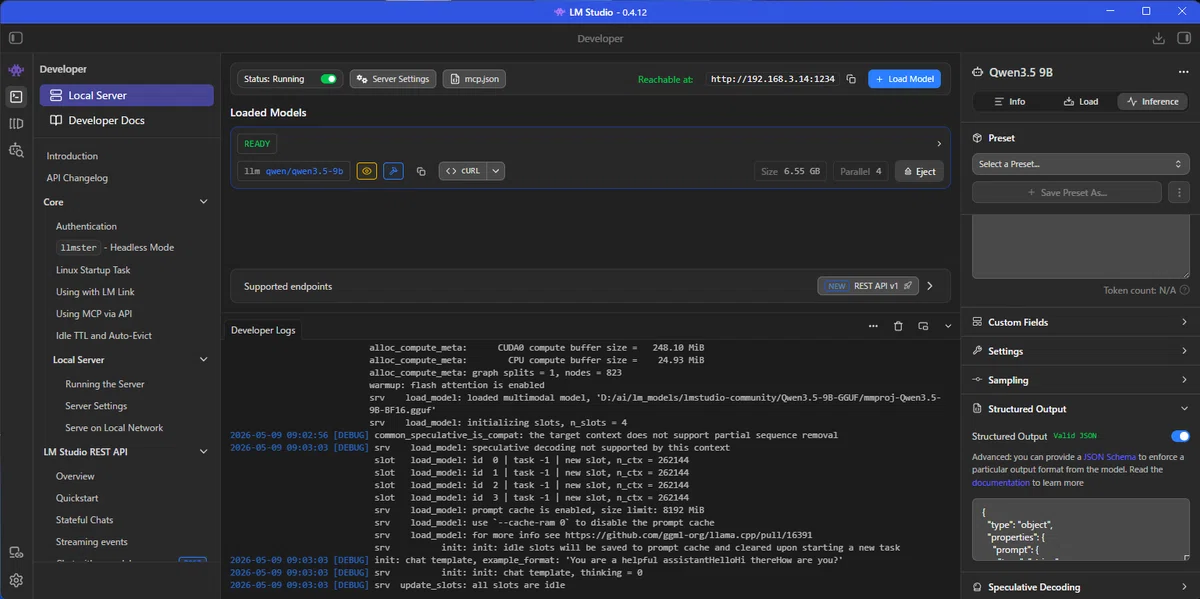Toggle the server Status: Running switch
Image resolution: width=1200 pixels, height=599 pixels.
(328, 79)
